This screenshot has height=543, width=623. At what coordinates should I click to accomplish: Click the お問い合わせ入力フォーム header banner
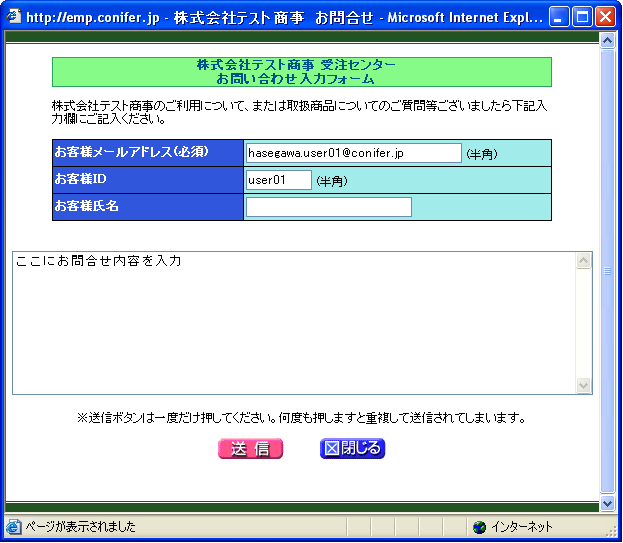coord(302,72)
